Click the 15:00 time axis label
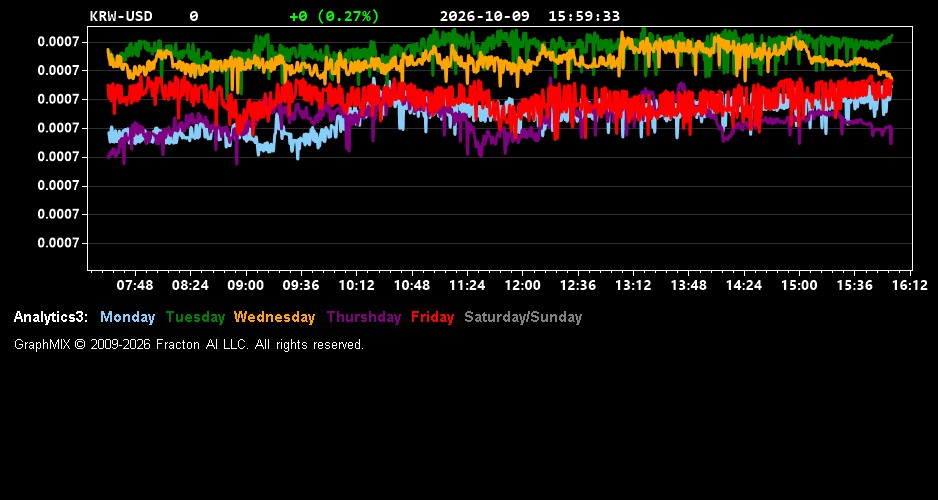The image size is (938, 500). click(x=799, y=286)
